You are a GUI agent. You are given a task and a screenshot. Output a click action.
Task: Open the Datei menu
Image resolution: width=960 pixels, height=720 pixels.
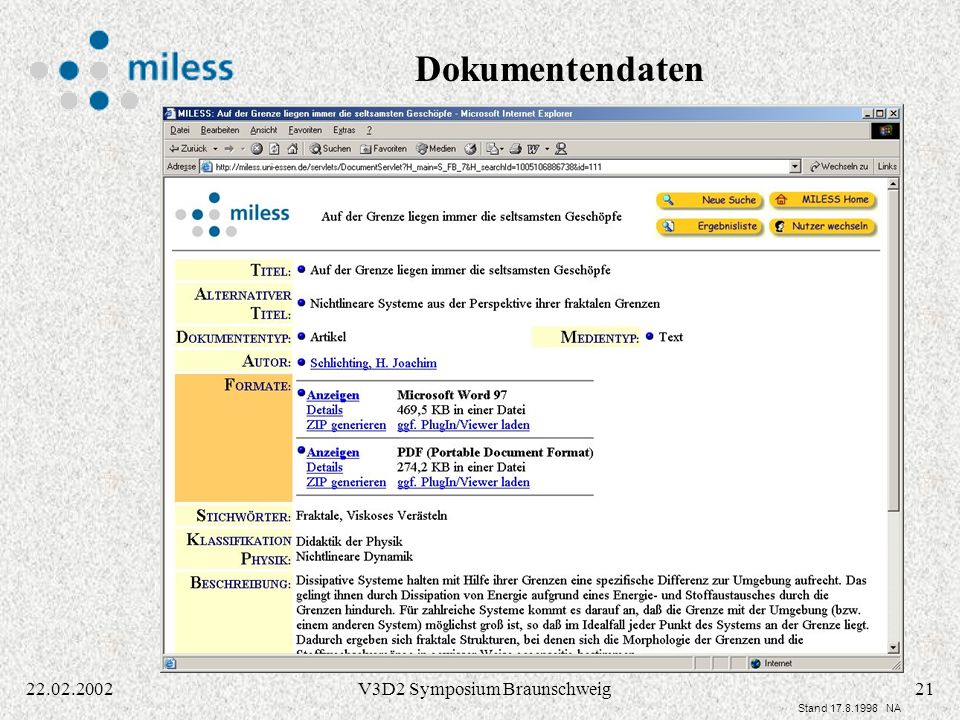coord(179,130)
